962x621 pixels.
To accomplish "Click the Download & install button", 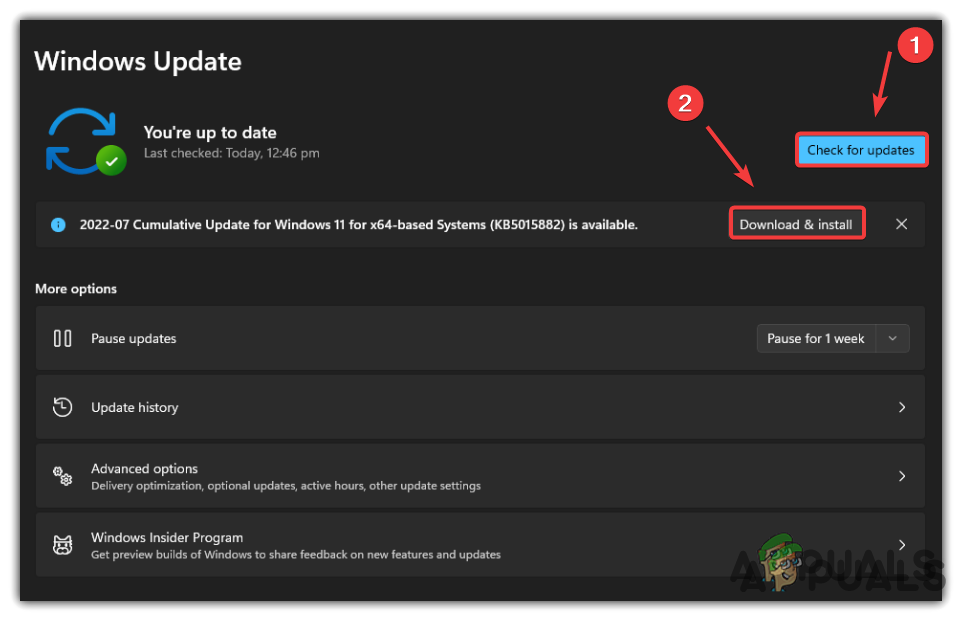I will [796, 223].
